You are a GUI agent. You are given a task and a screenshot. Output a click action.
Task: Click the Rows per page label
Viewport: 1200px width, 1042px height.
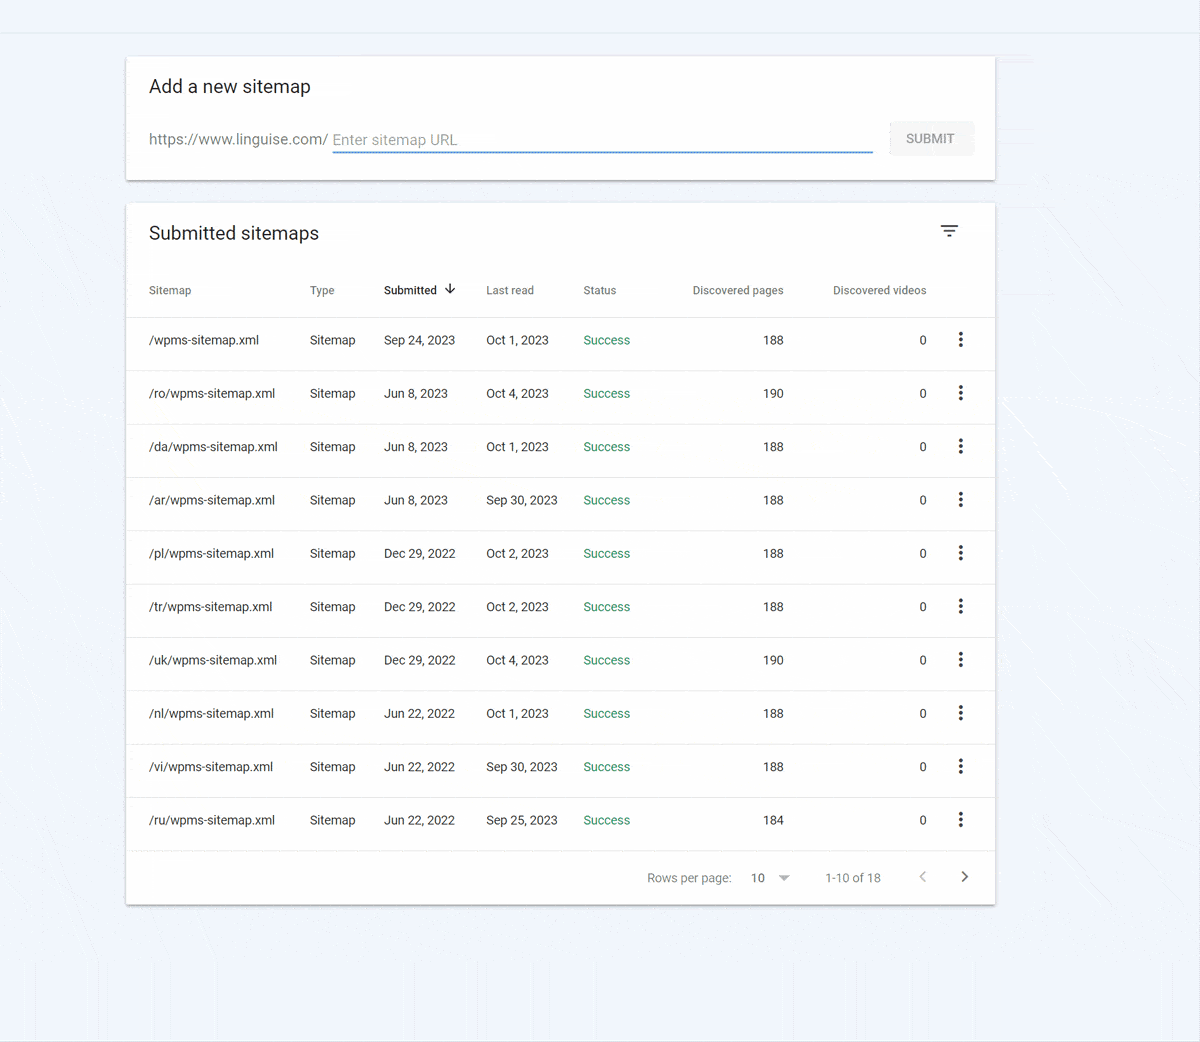[689, 878]
